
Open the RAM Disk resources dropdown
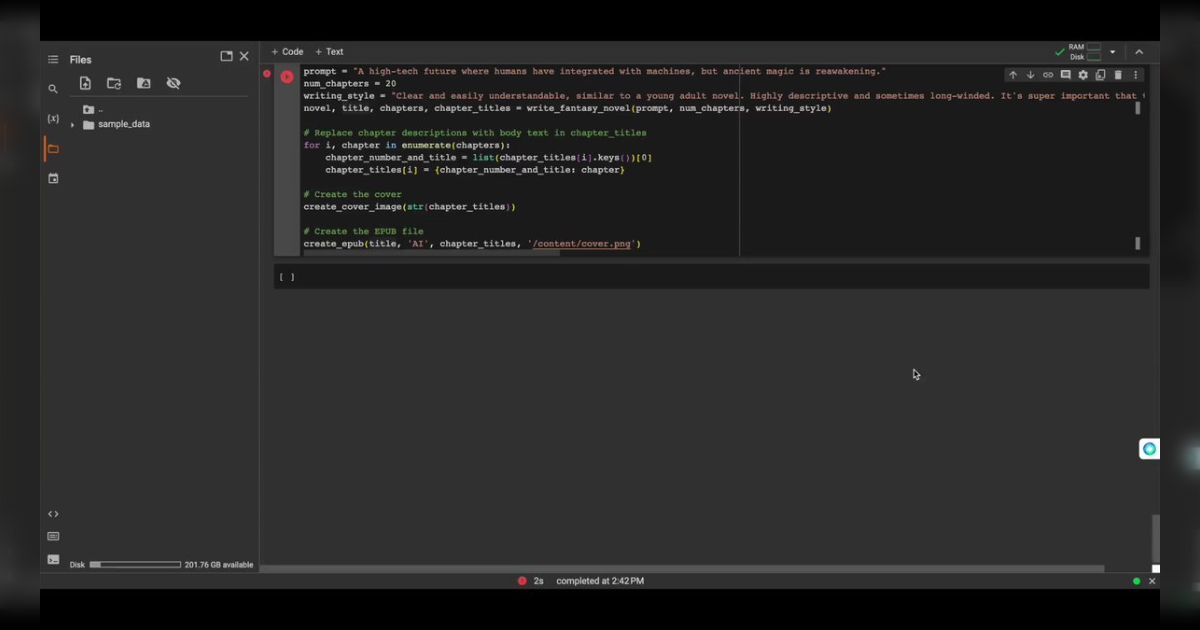pos(1112,52)
